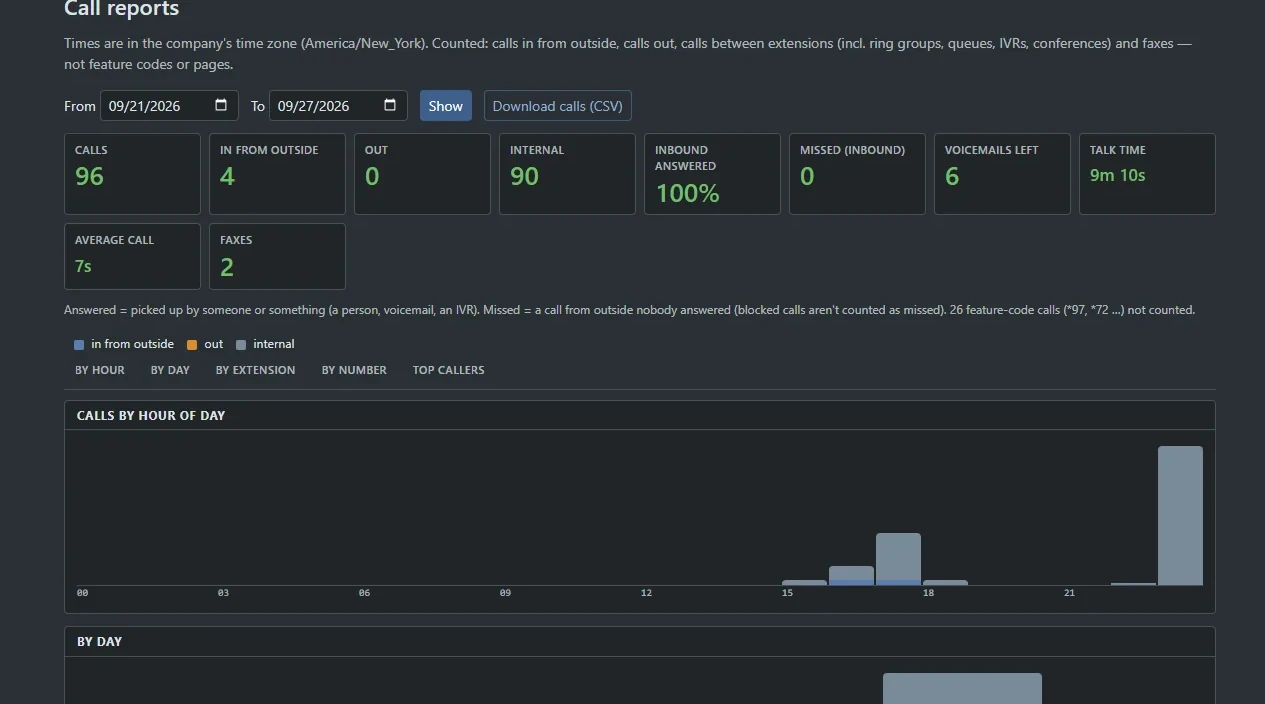The width and height of the screenshot is (1265, 704).
Task: Click Download calls (CSV) button
Action: tap(558, 105)
